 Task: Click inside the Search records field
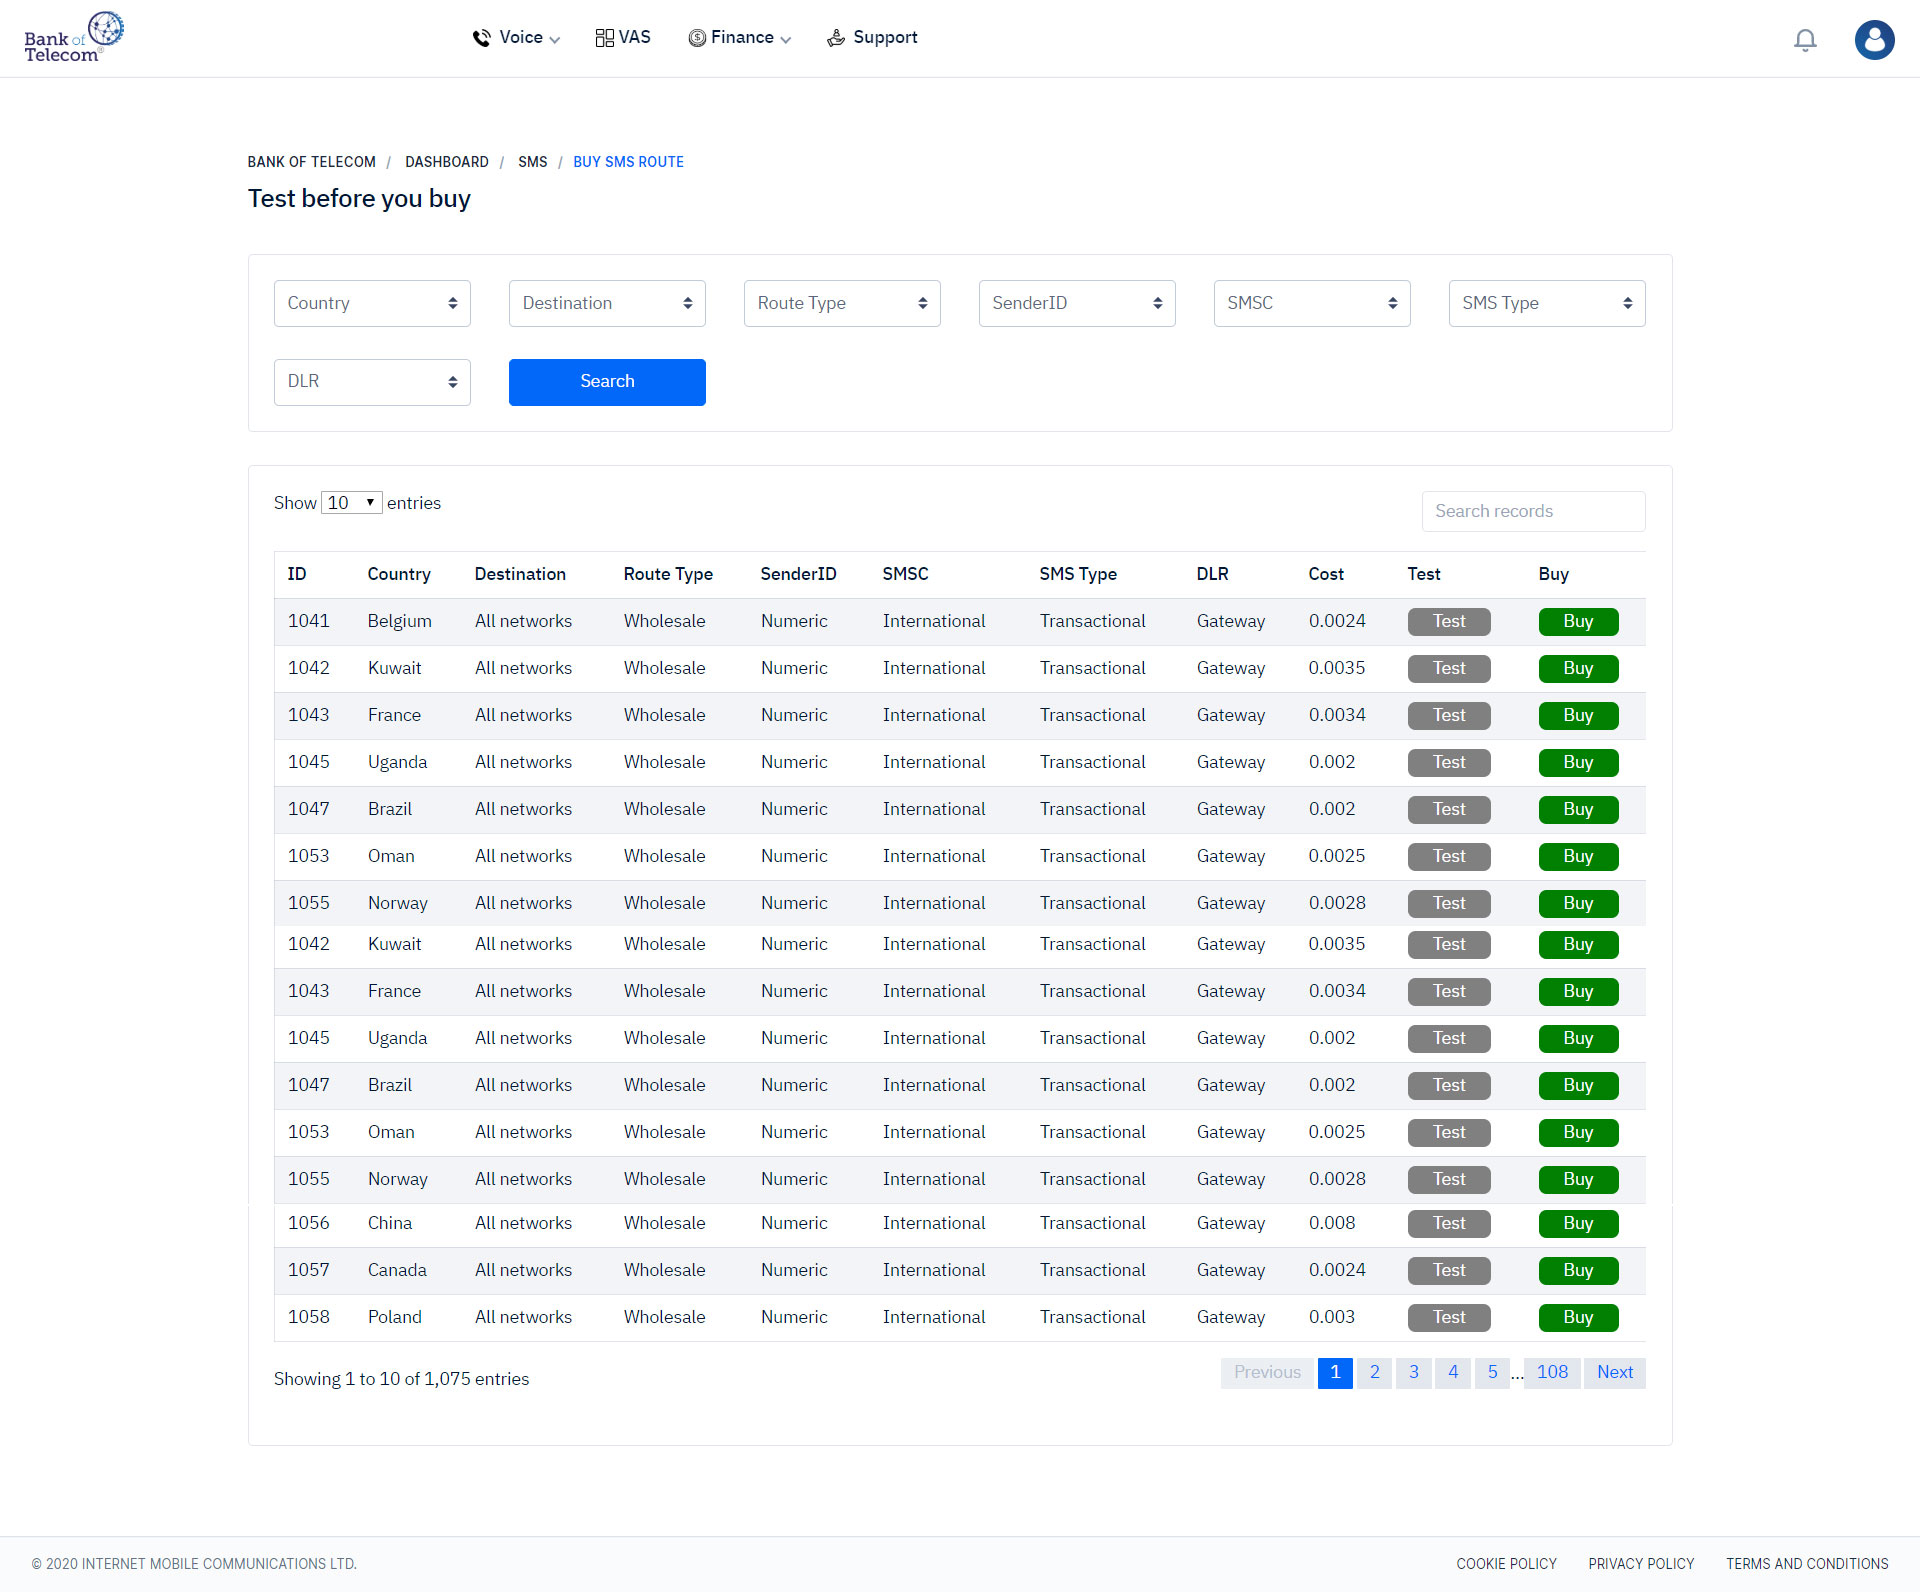(1533, 511)
